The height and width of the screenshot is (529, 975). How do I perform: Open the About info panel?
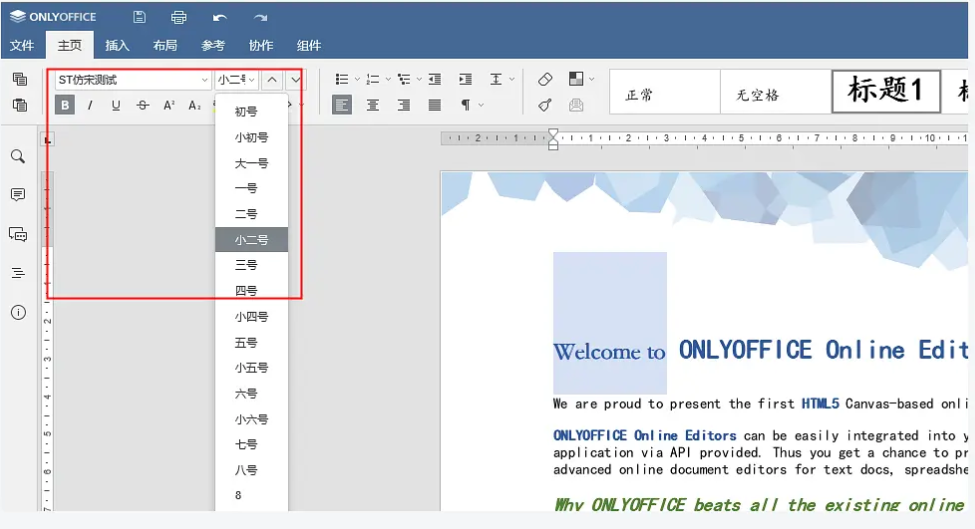(18, 312)
